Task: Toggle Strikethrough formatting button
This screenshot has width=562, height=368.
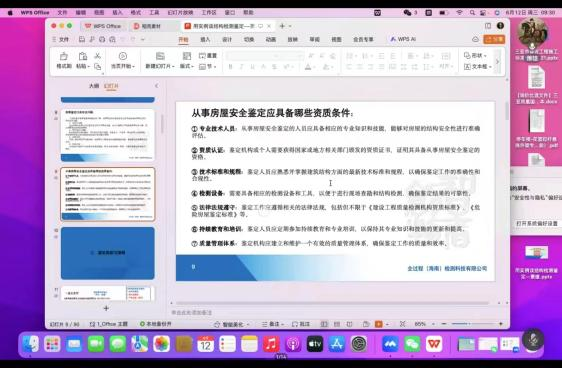Action: pos(274,67)
